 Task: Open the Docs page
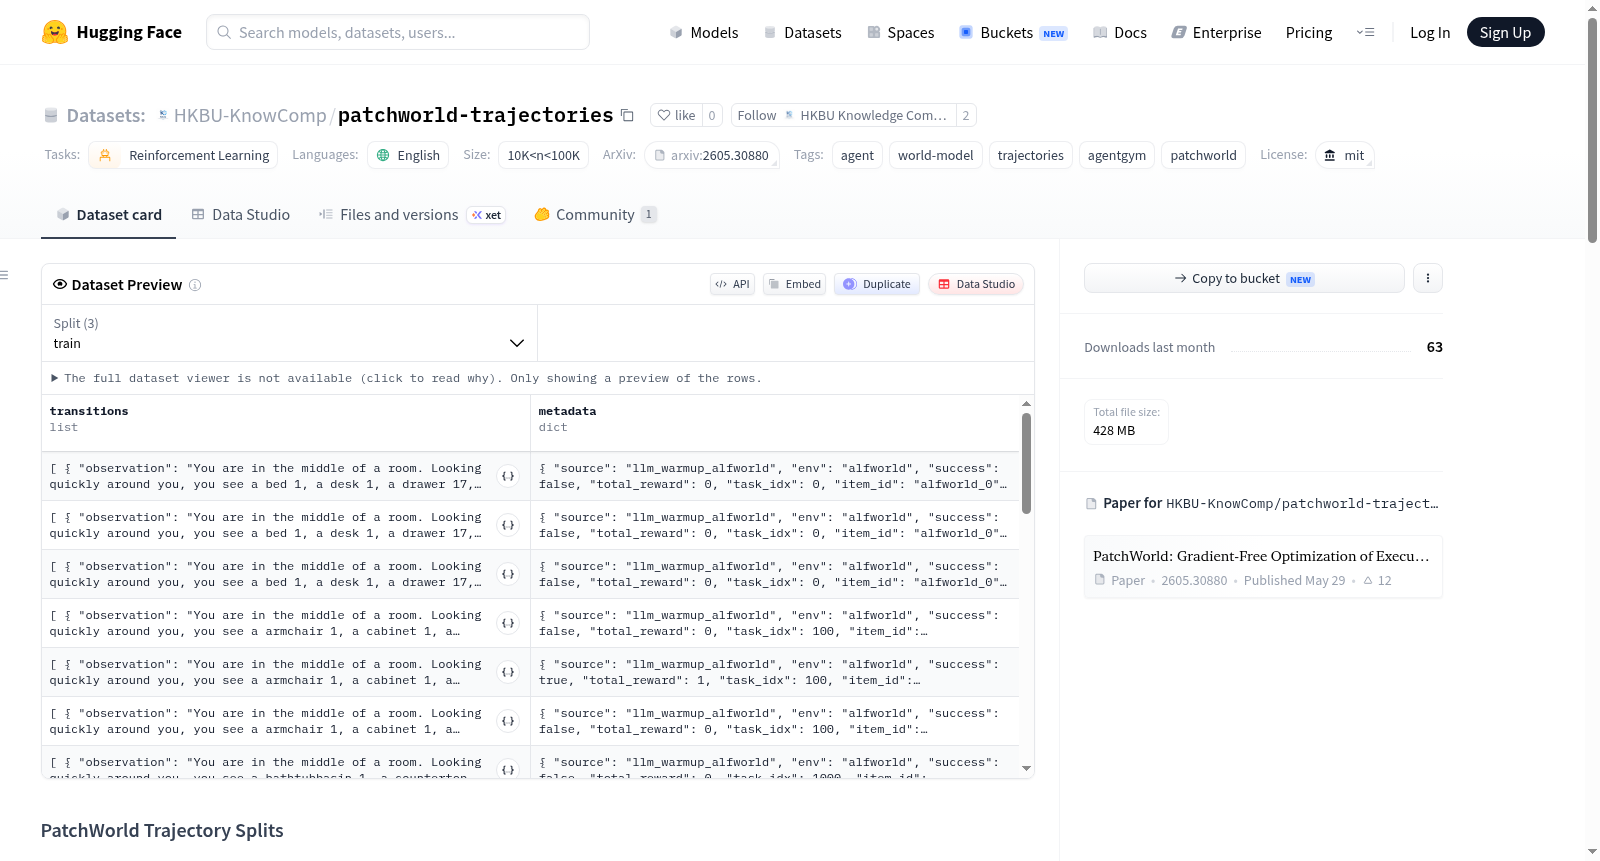[x=1120, y=33]
